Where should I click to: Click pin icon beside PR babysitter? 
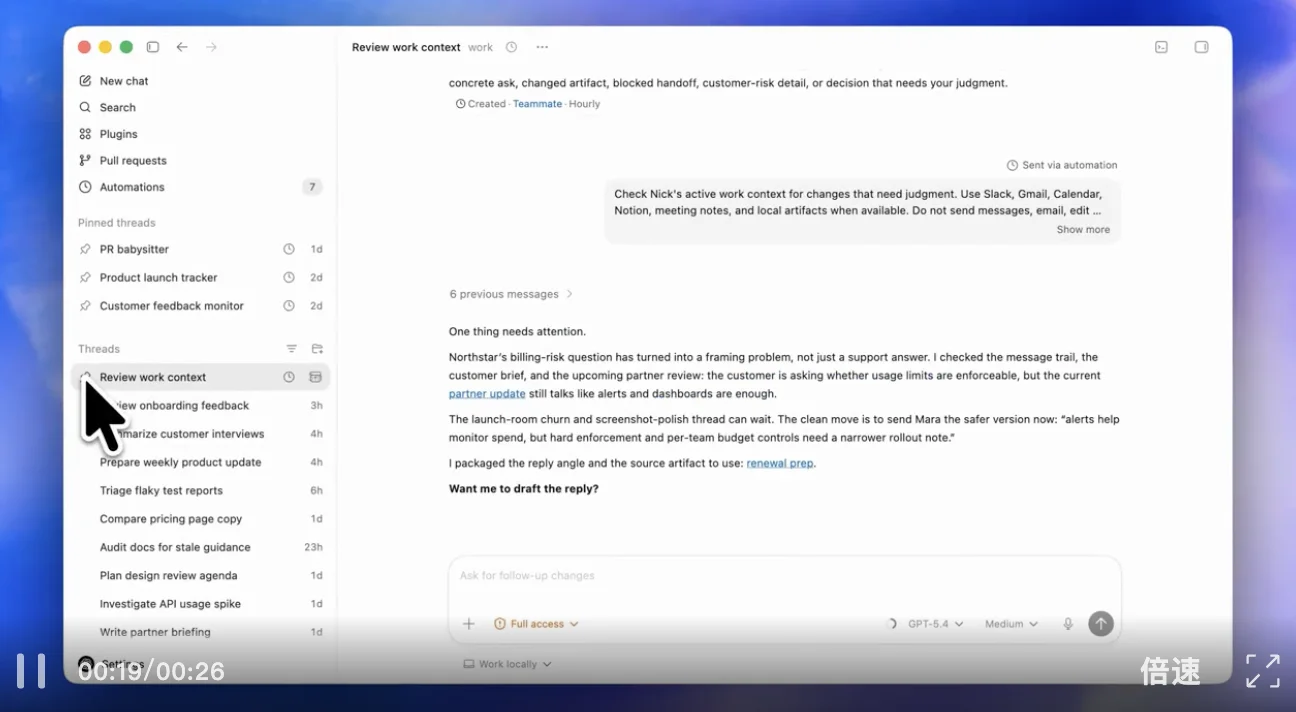[85, 249]
